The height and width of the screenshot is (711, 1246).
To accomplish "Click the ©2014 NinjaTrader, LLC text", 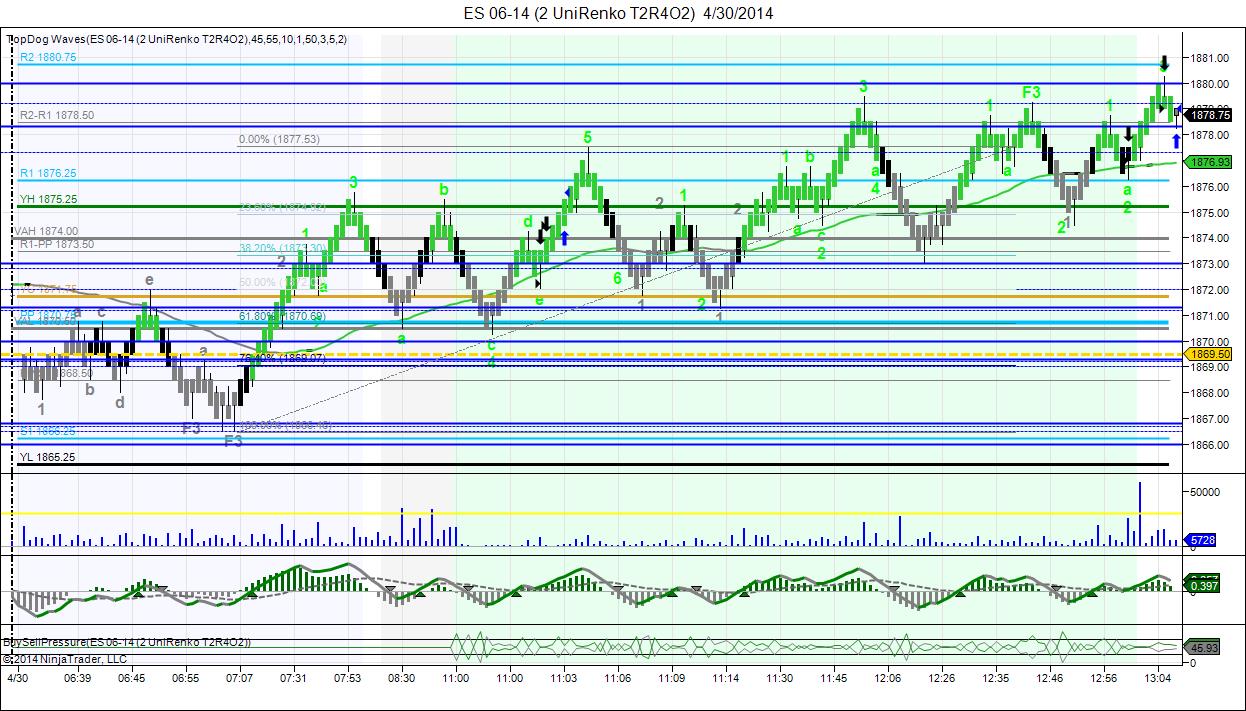I will pyautogui.click(x=65, y=659).
